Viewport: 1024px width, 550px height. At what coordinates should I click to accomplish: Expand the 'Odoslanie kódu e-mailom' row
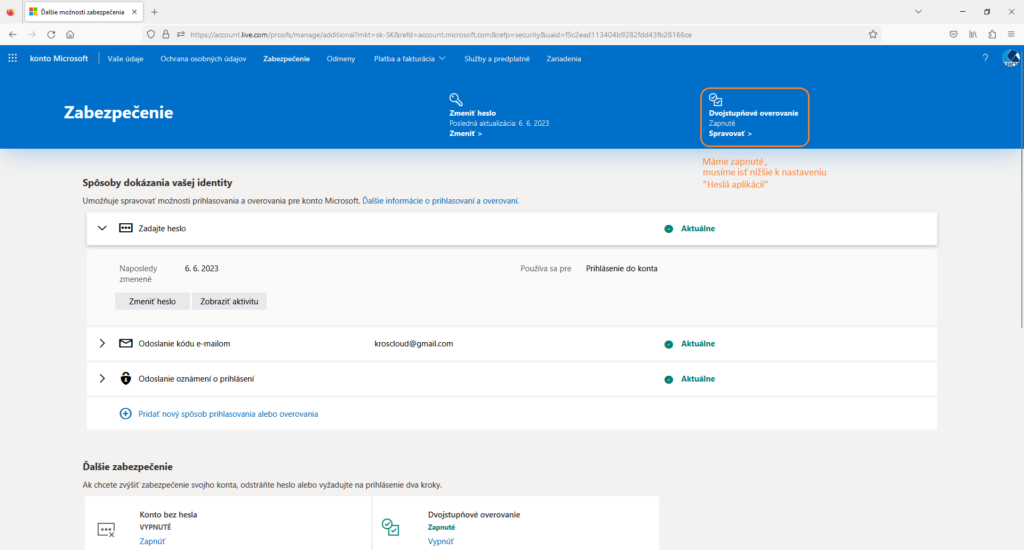coord(102,344)
